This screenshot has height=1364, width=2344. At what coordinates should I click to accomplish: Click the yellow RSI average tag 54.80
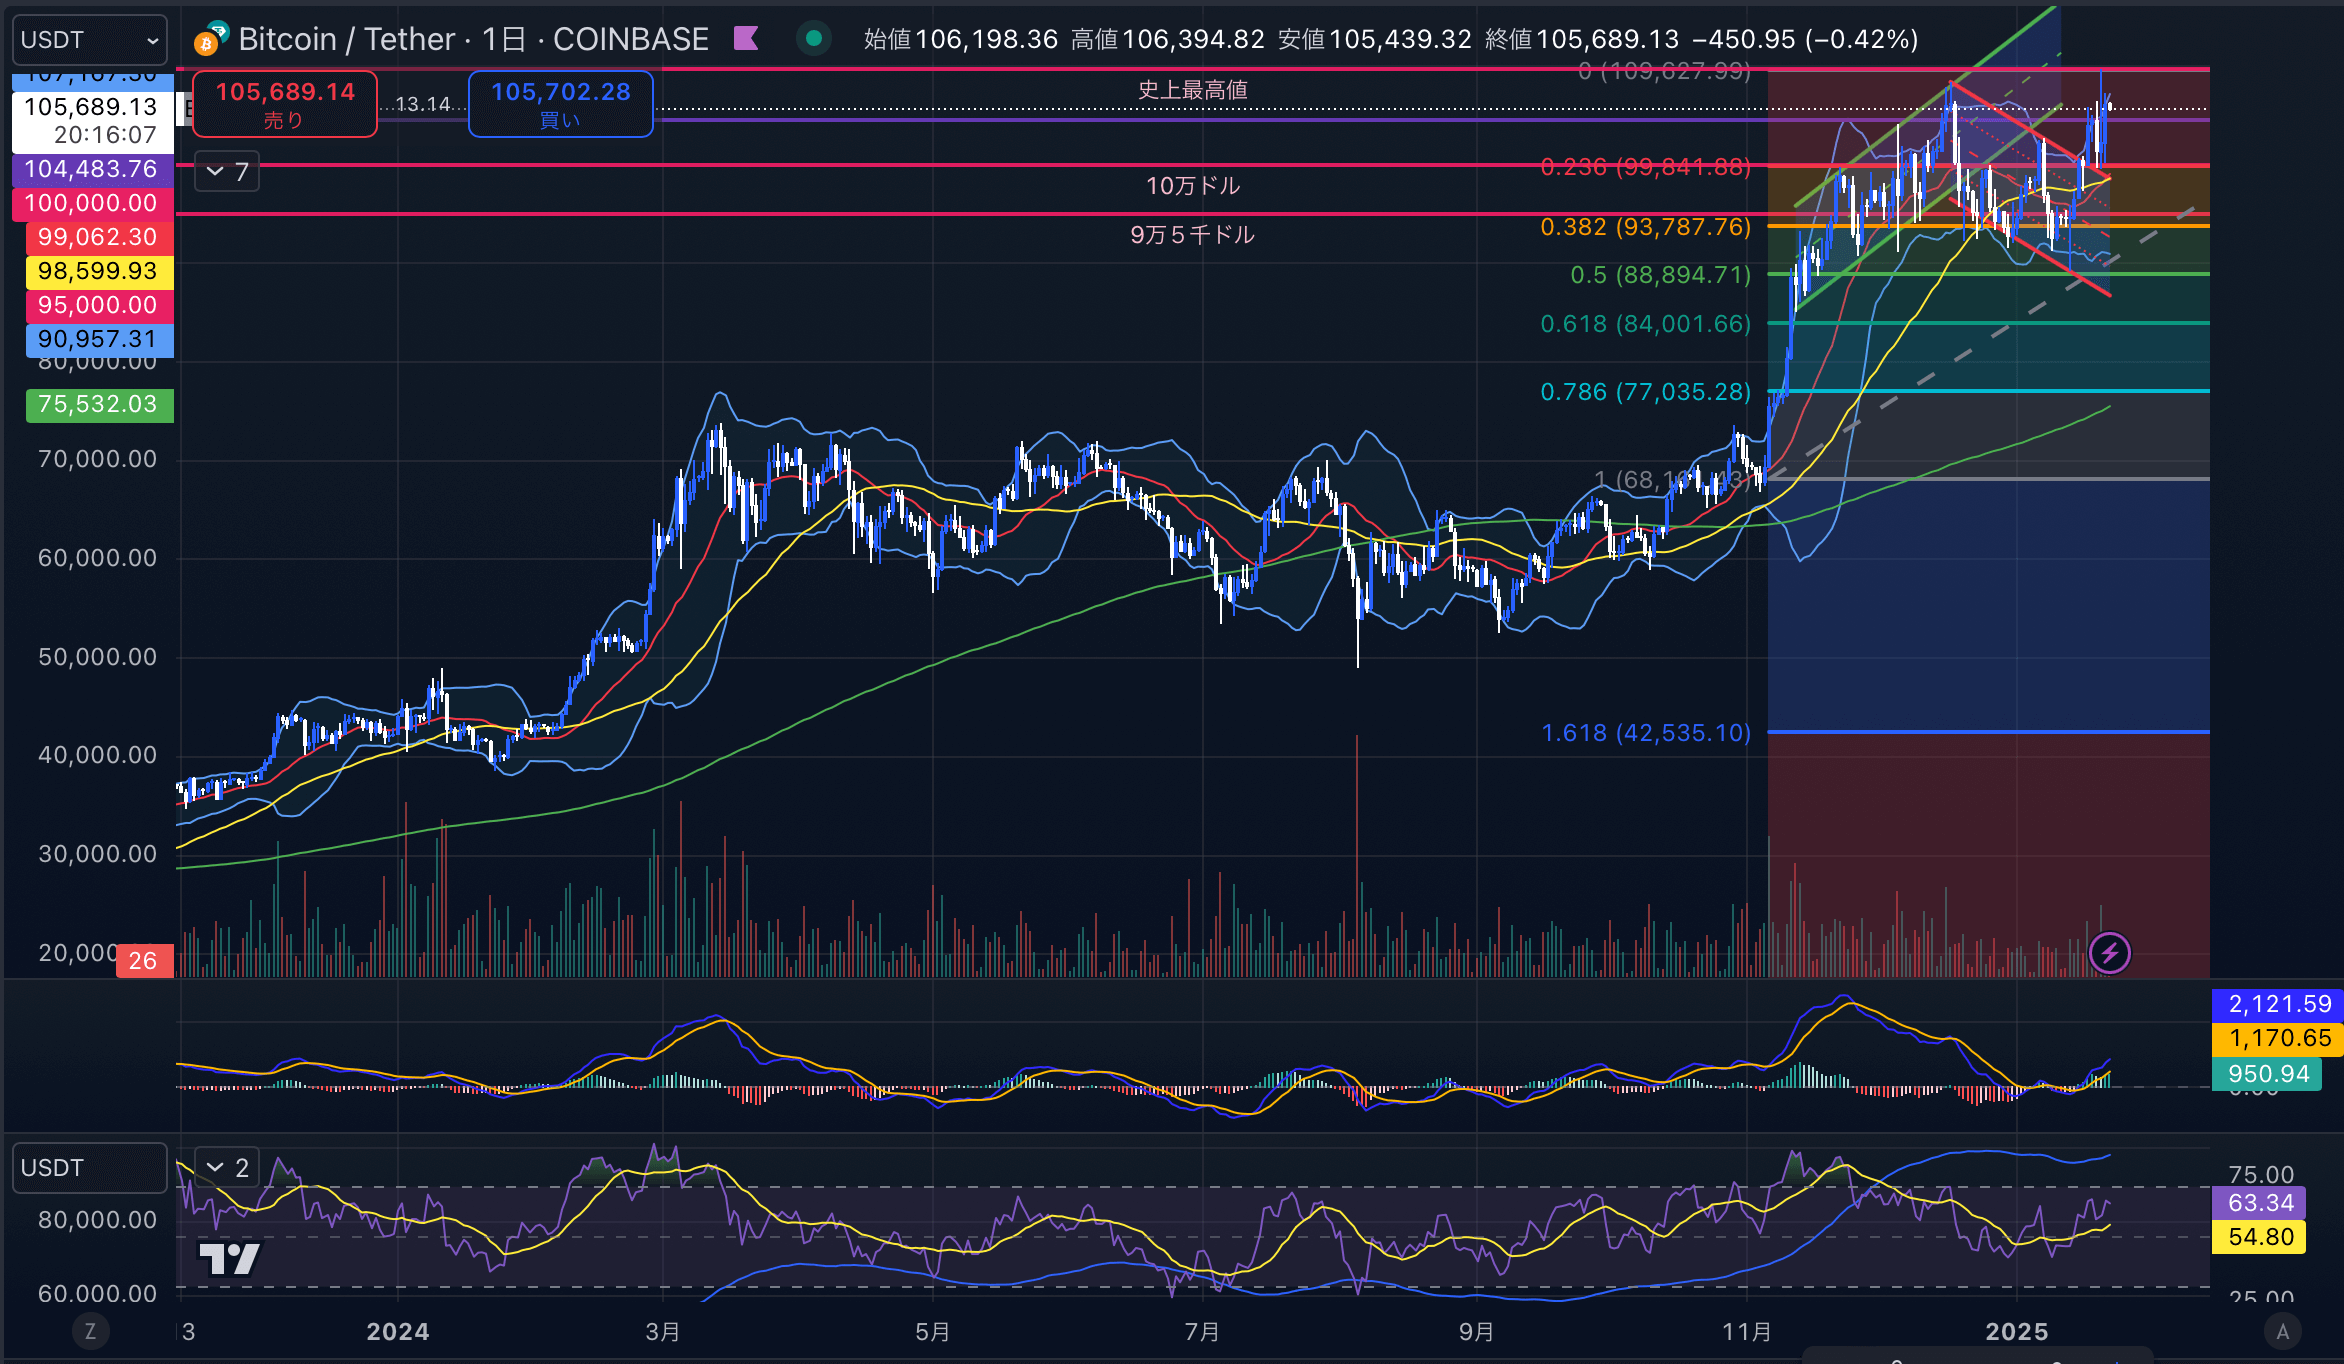click(x=2260, y=1237)
